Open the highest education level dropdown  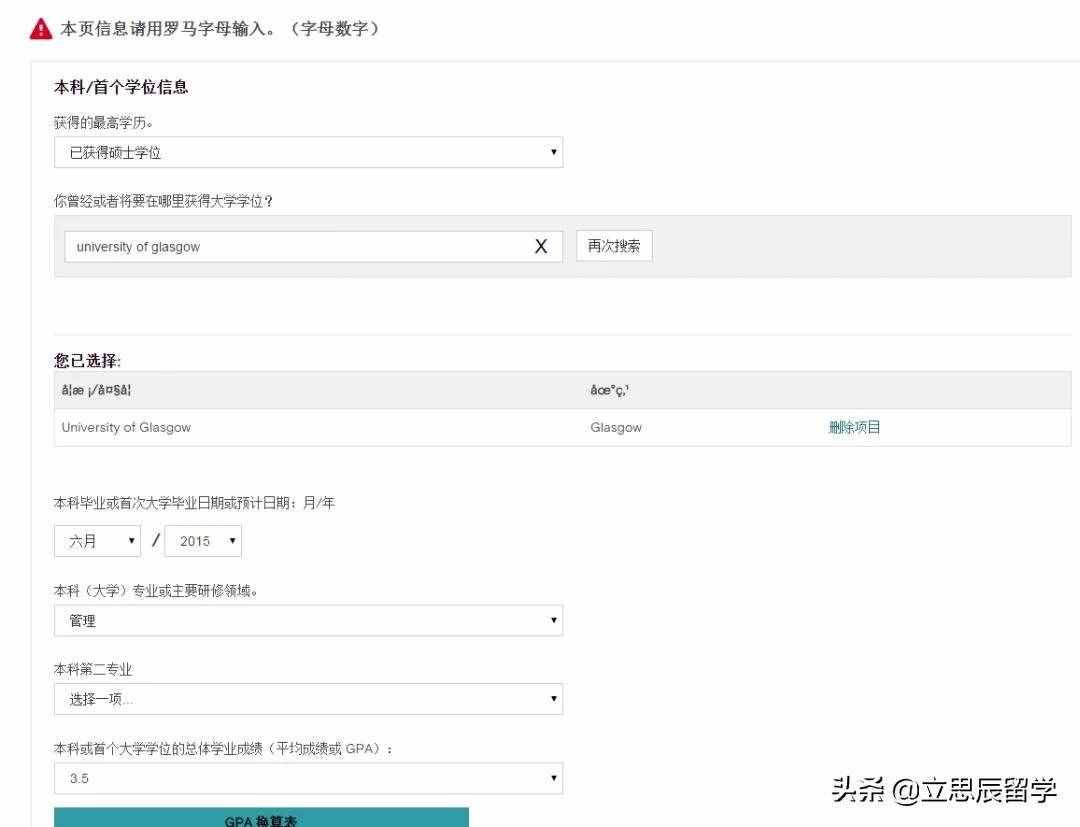click(309, 152)
